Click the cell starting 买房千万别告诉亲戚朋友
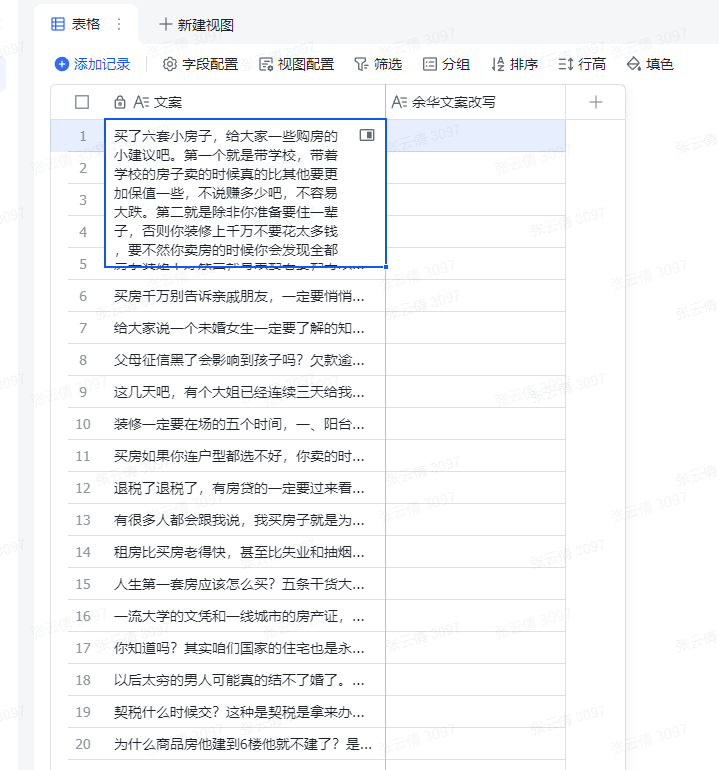719x770 pixels. click(x=245, y=296)
